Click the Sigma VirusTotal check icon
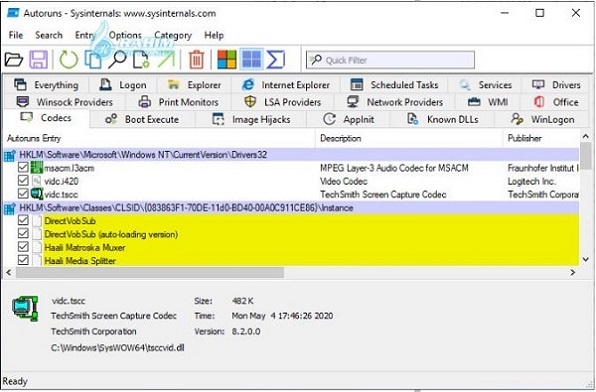 point(276,60)
